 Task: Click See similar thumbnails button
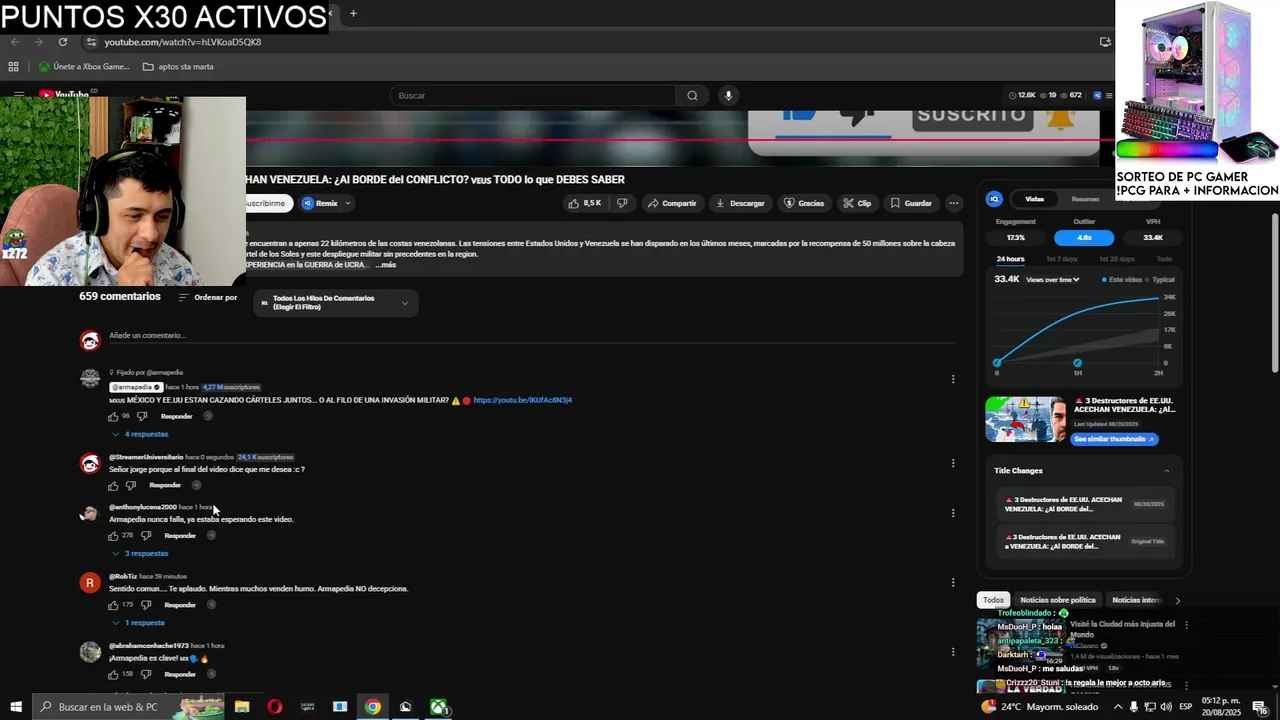1114,439
